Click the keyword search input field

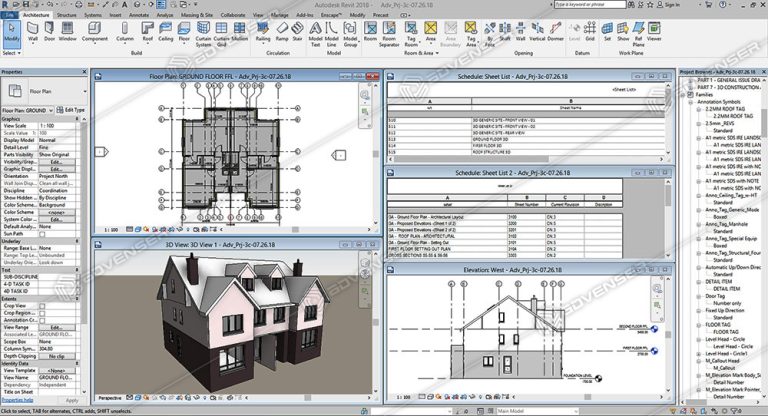pos(589,4)
